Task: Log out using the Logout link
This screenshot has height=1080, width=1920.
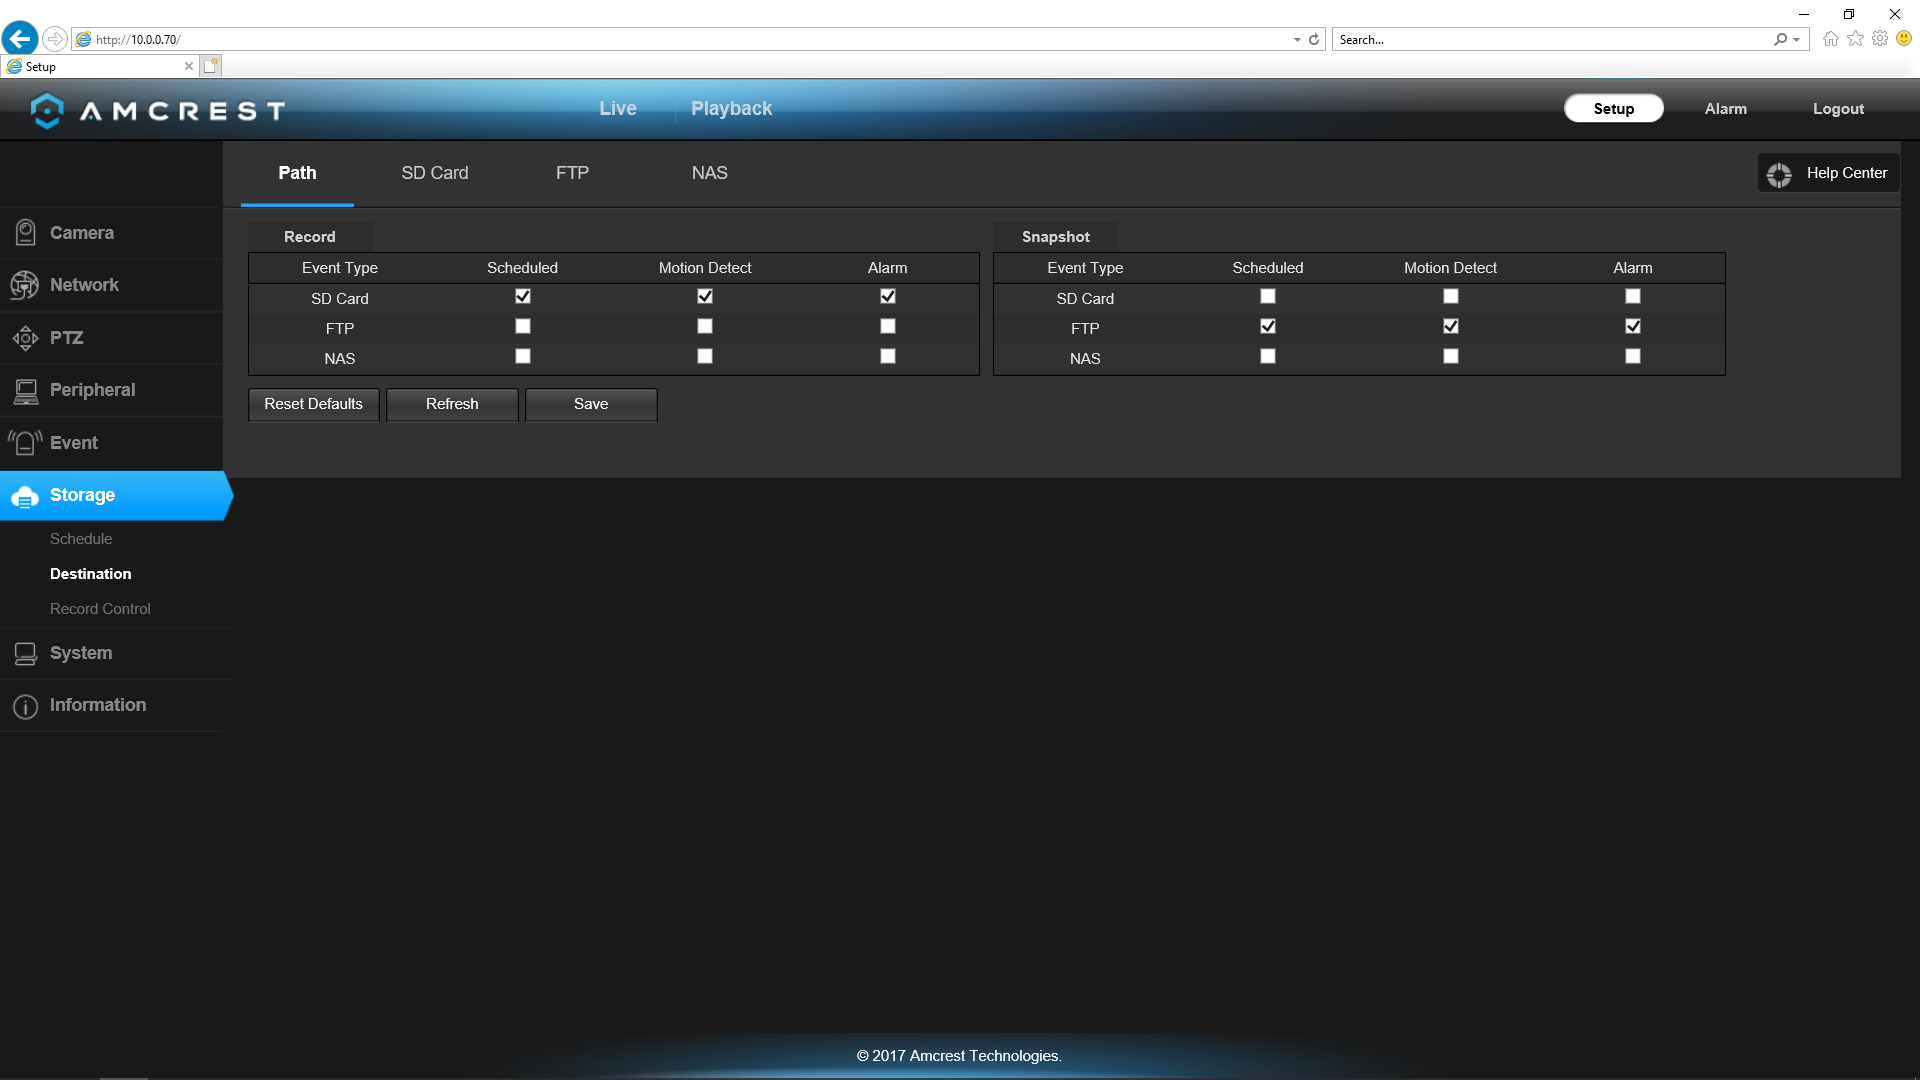Action: coord(1838,109)
